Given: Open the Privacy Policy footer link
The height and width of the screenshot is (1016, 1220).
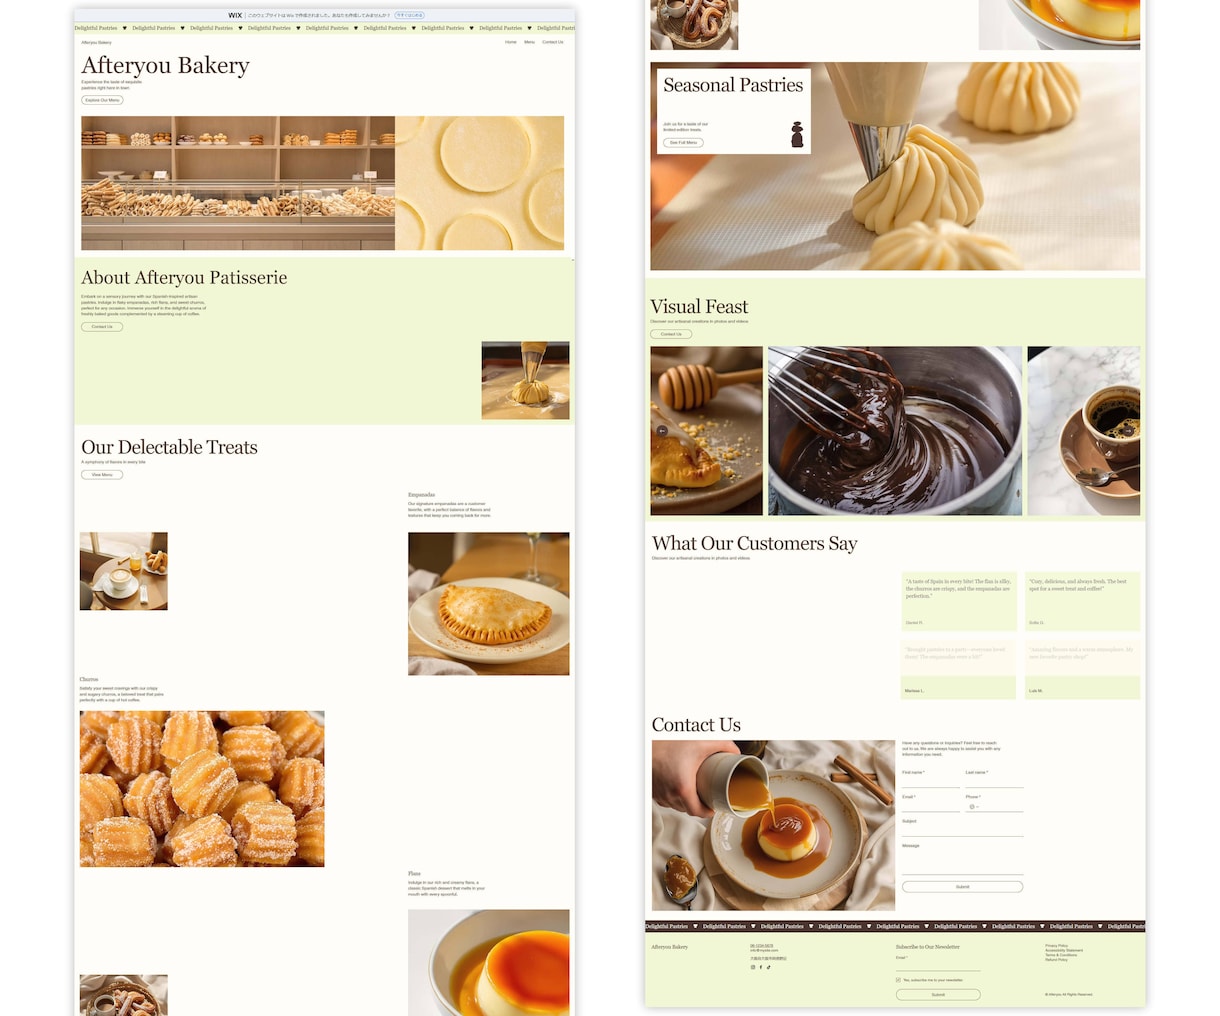Looking at the screenshot, I should pos(1056,946).
